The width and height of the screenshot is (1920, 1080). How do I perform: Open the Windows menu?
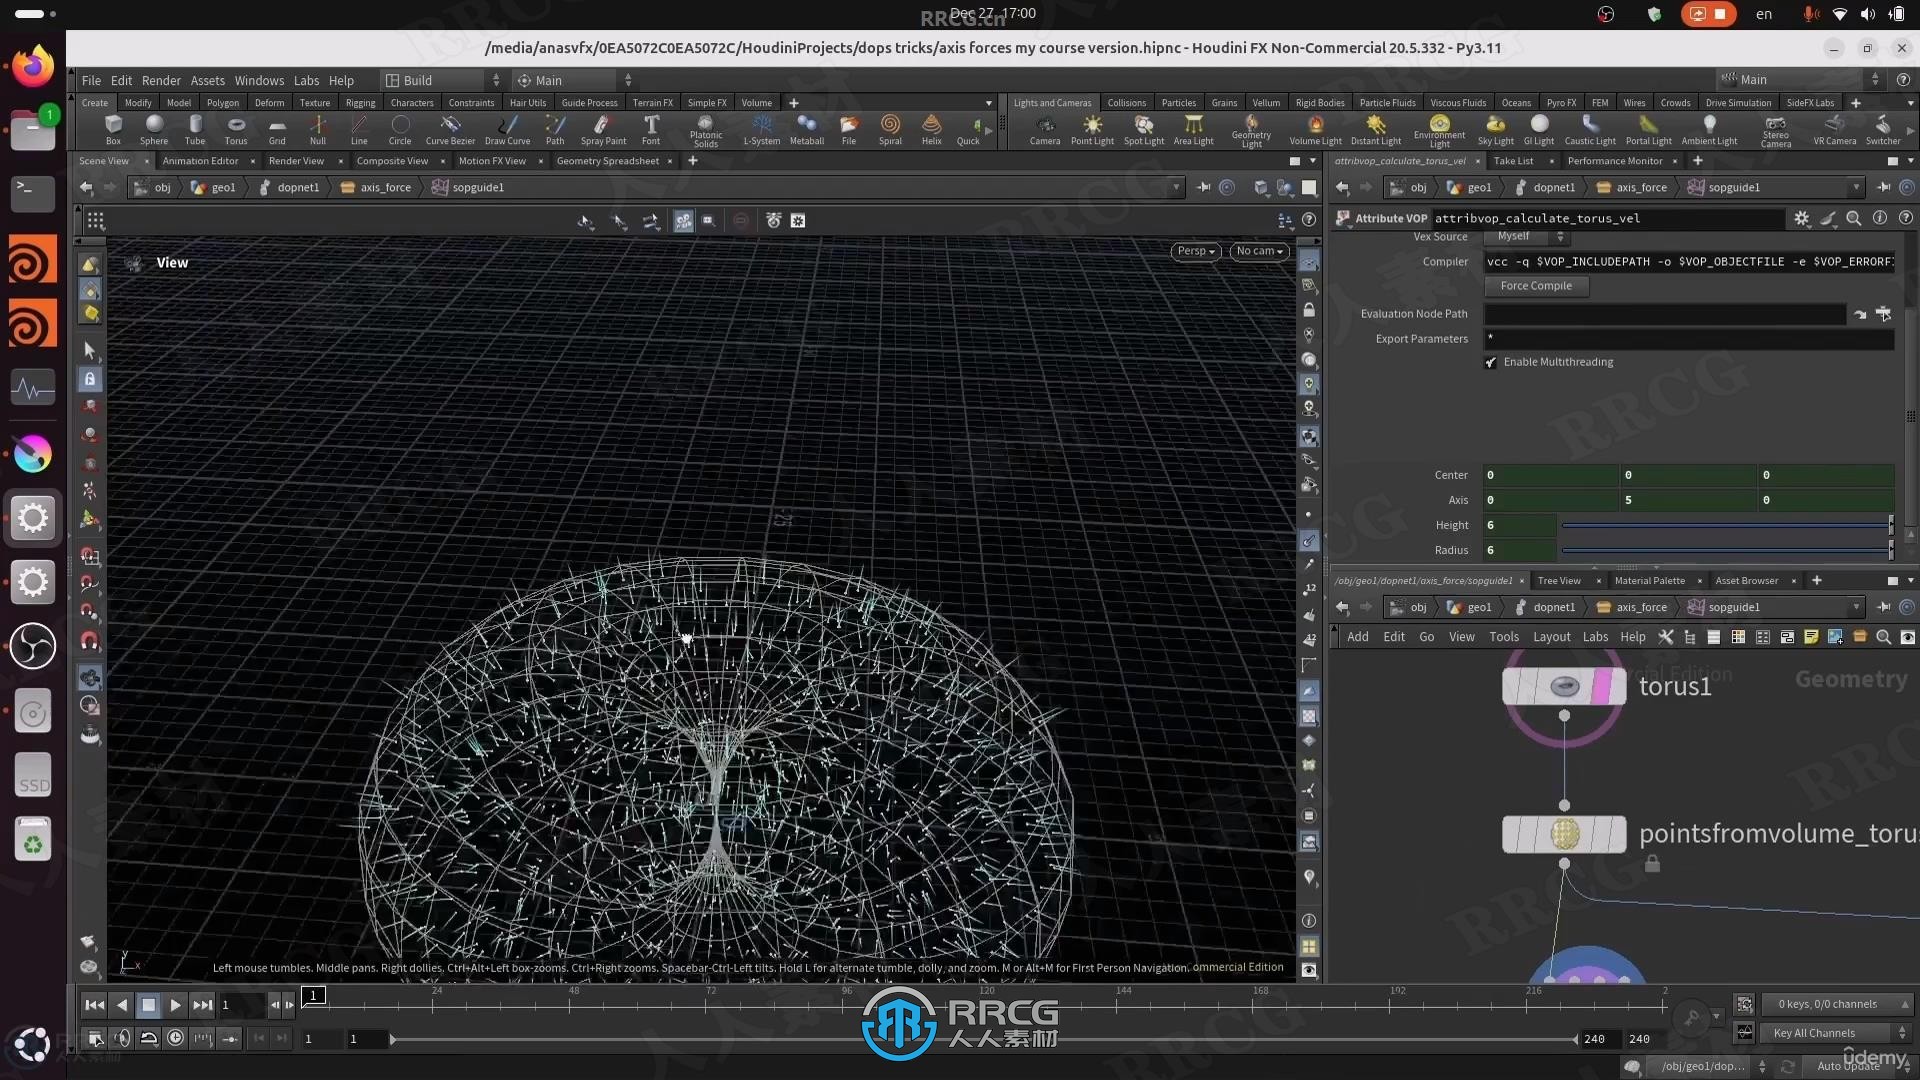[259, 80]
